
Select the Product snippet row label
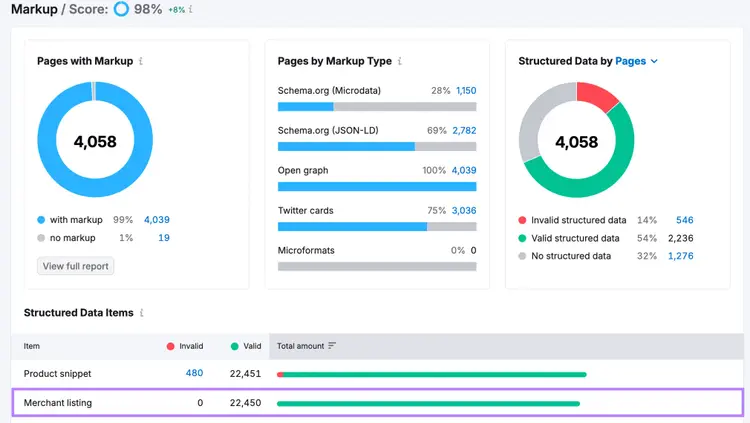point(57,374)
